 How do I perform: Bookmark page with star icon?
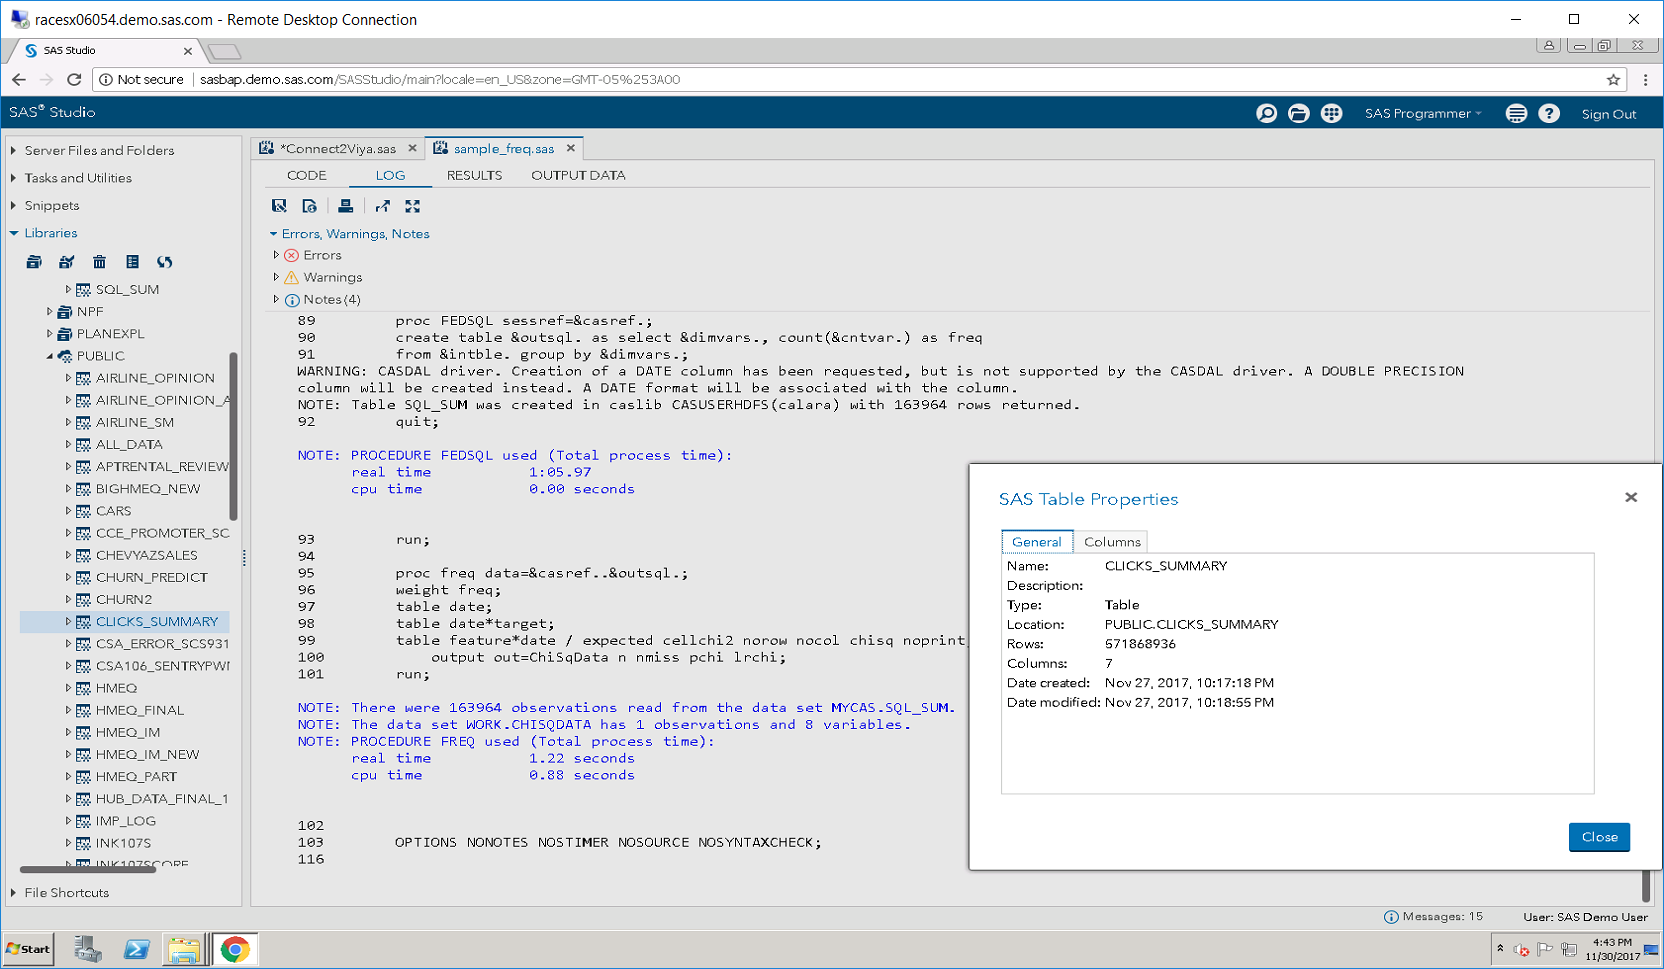coord(1613,80)
